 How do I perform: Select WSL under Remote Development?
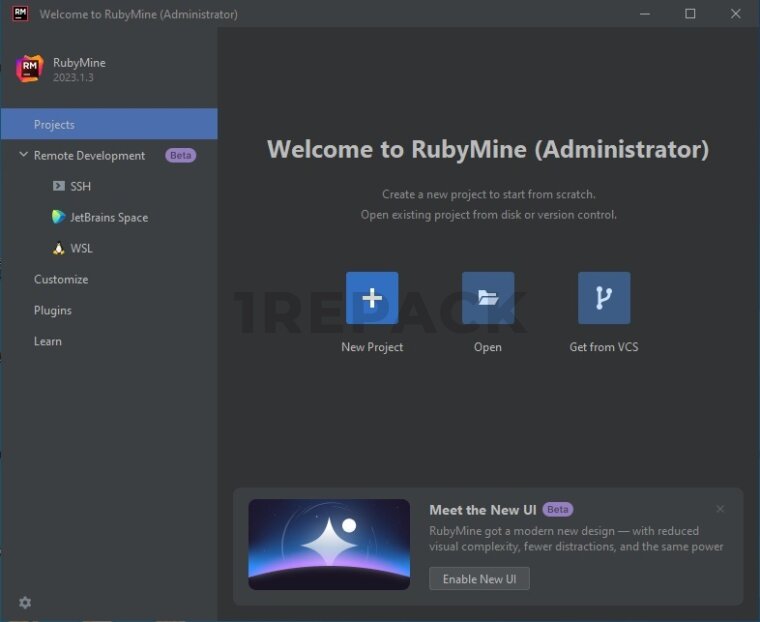pyautogui.click(x=81, y=249)
